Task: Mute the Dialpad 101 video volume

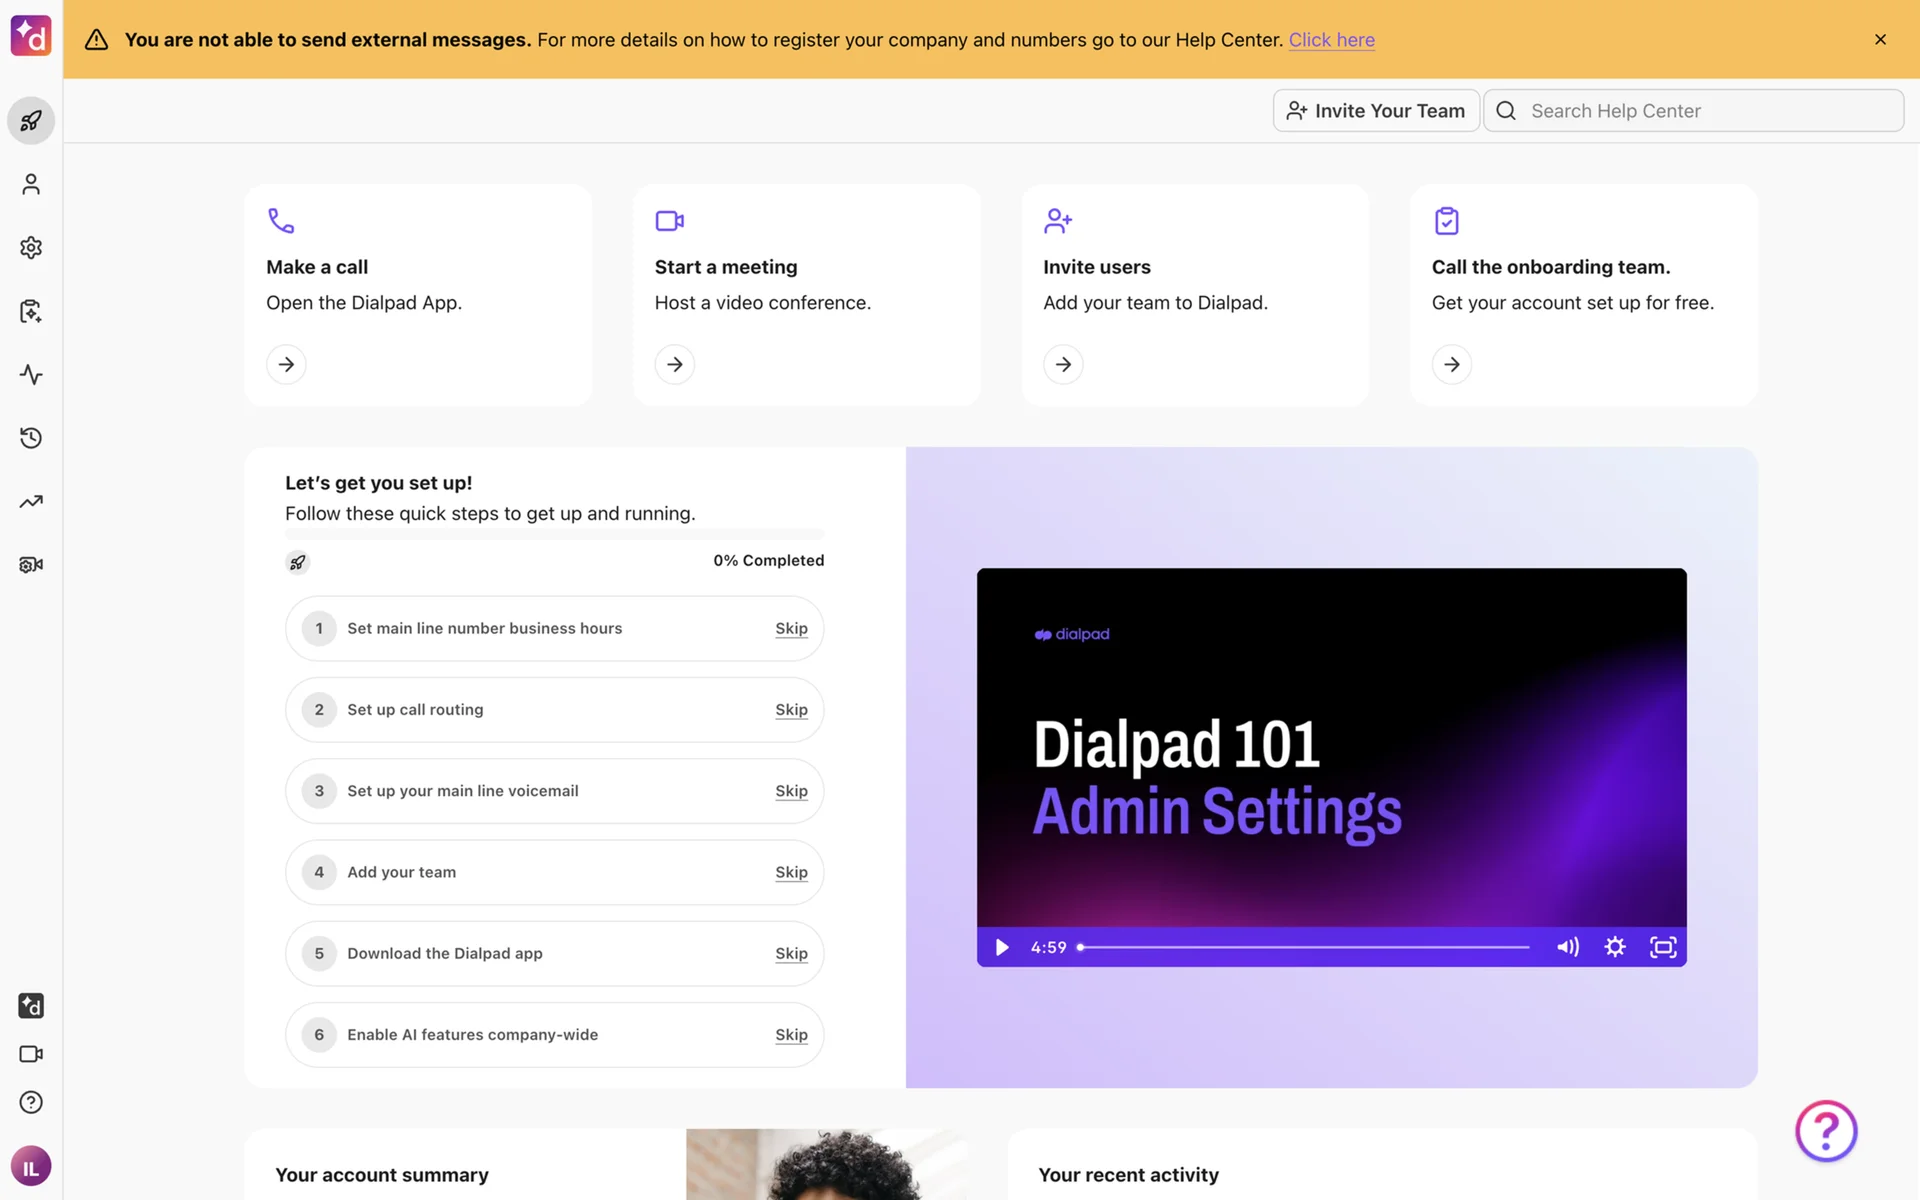Action: click(x=1567, y=947)
